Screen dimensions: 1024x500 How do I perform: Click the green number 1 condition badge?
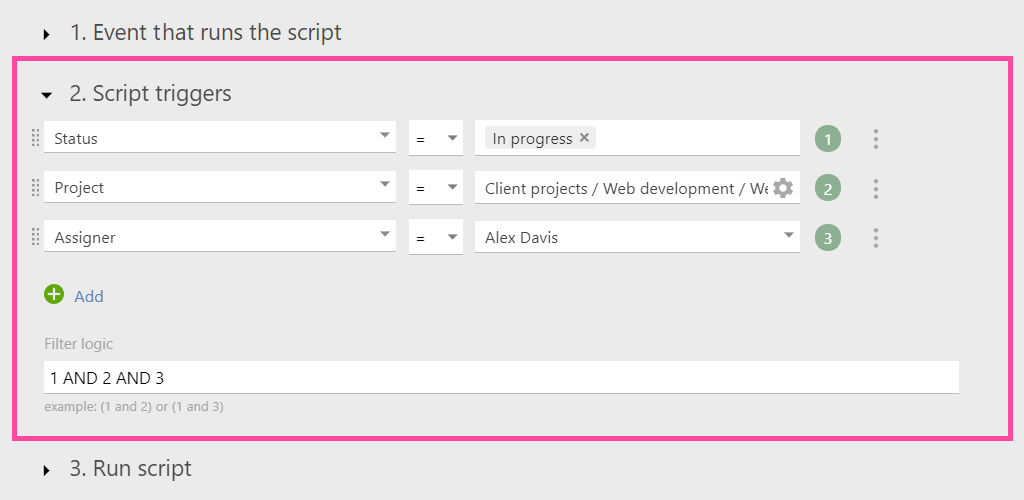[827, 139]
